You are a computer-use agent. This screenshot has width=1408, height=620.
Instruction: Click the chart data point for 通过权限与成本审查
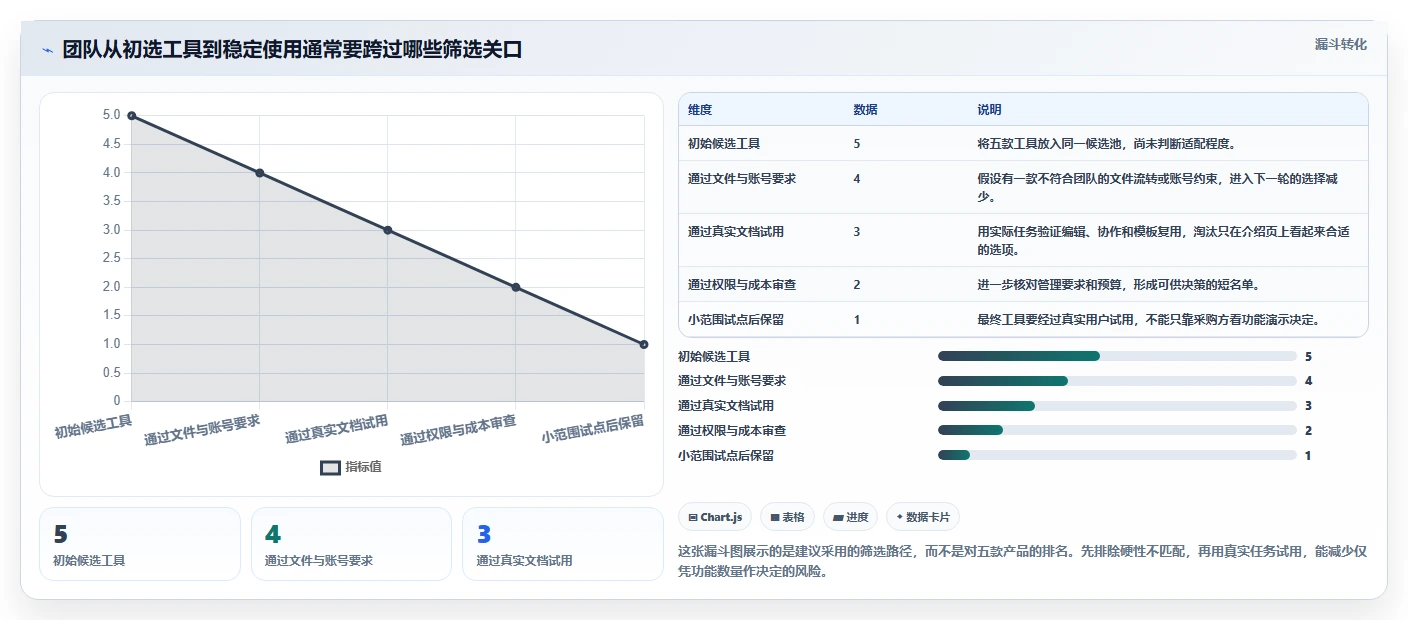tap(516, 287)
